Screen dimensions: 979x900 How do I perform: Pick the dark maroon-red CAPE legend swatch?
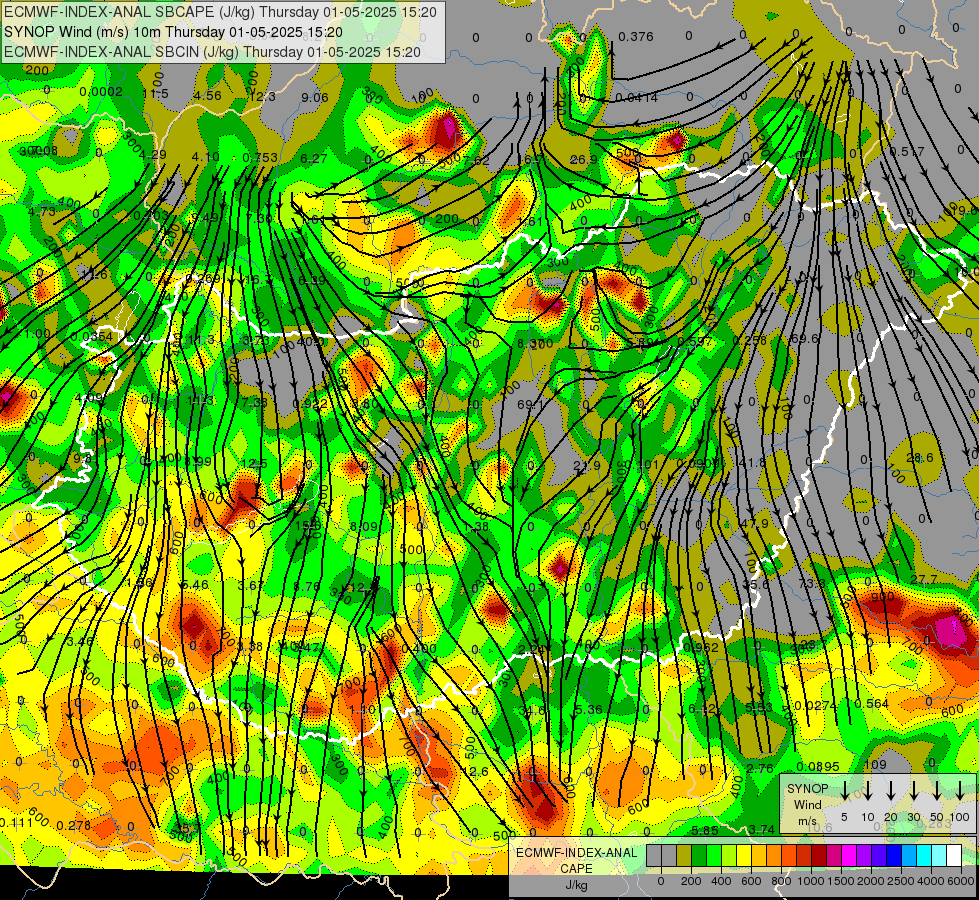tap(819, 855)
